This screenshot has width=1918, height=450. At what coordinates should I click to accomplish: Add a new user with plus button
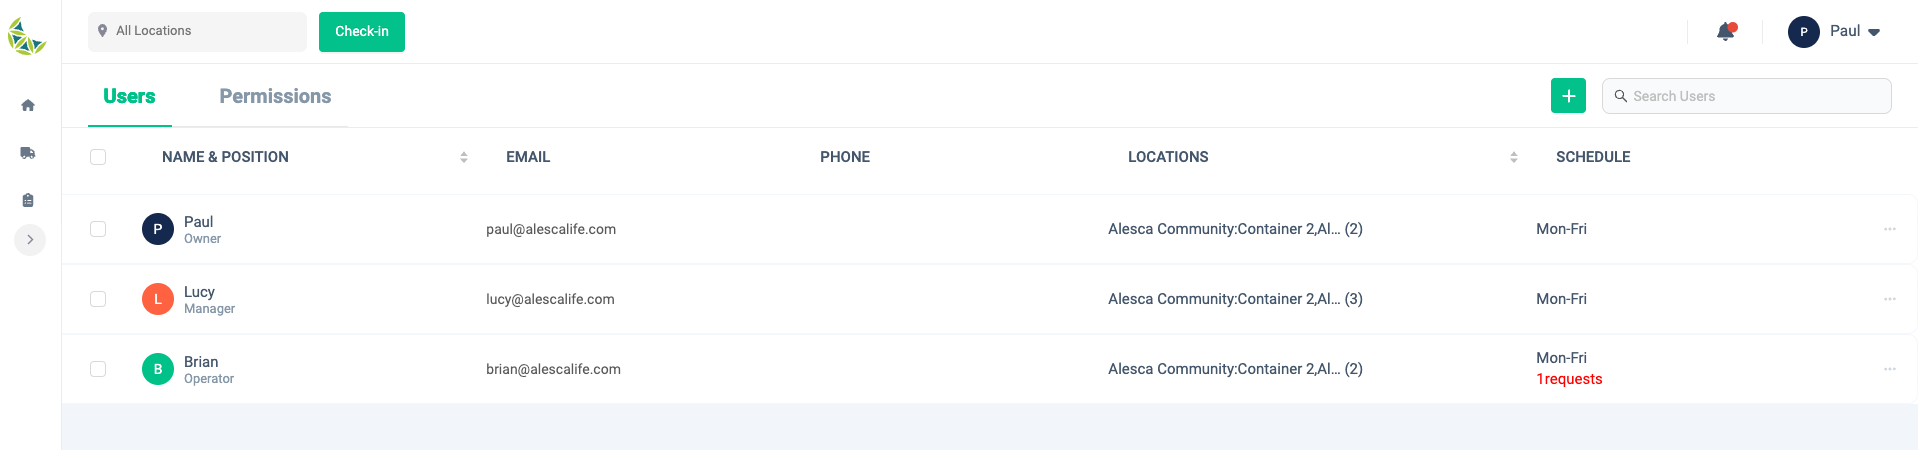pos(1568,96)
